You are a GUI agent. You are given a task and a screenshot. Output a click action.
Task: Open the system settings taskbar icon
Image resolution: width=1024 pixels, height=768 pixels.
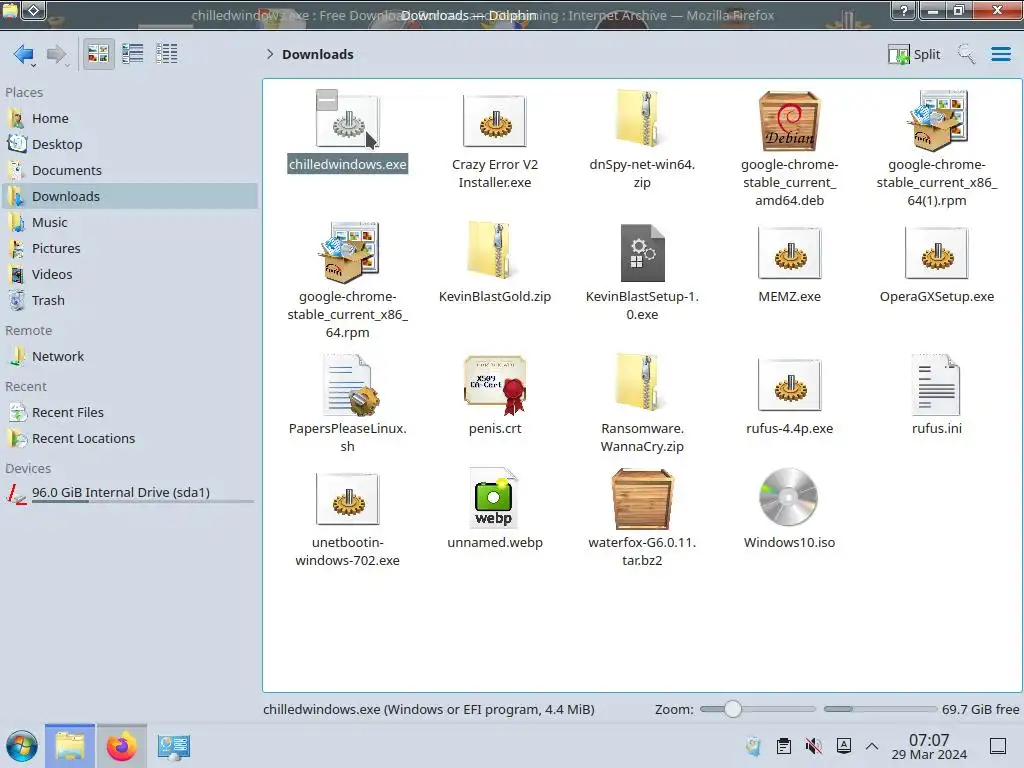(174, 746)
